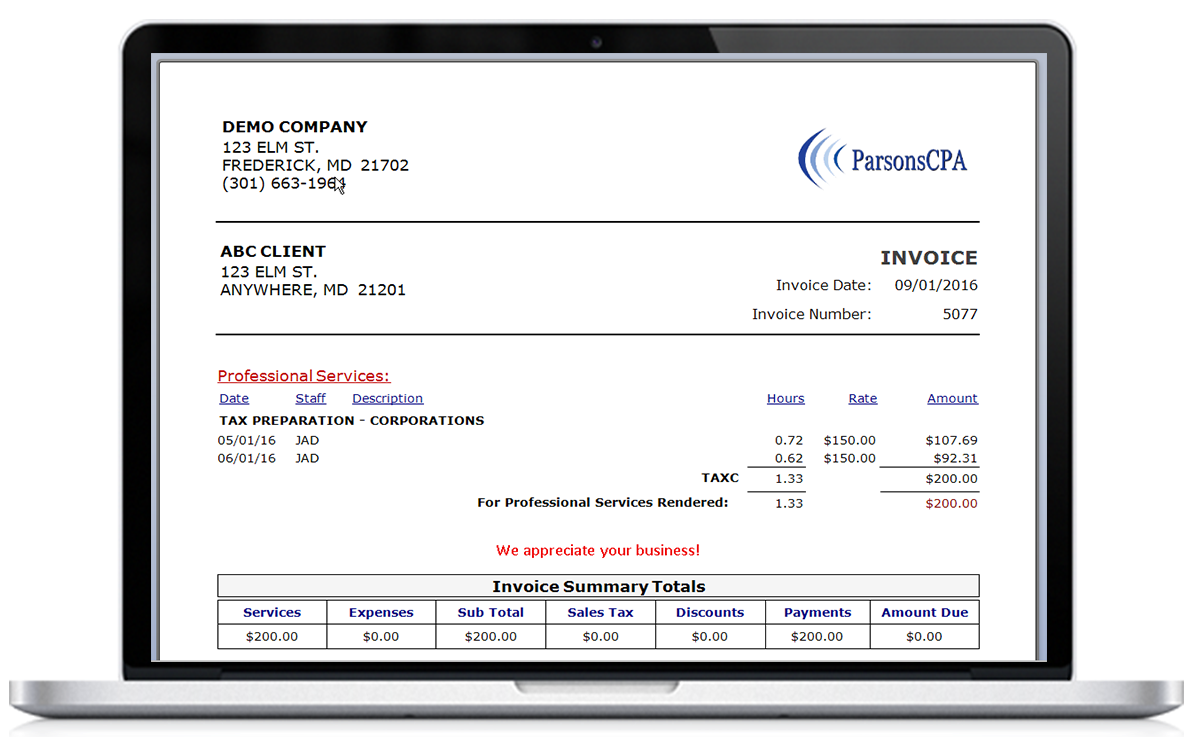The image size is (1196, 737).
Task: Click the INVOICE title
Action: [929, 258]
